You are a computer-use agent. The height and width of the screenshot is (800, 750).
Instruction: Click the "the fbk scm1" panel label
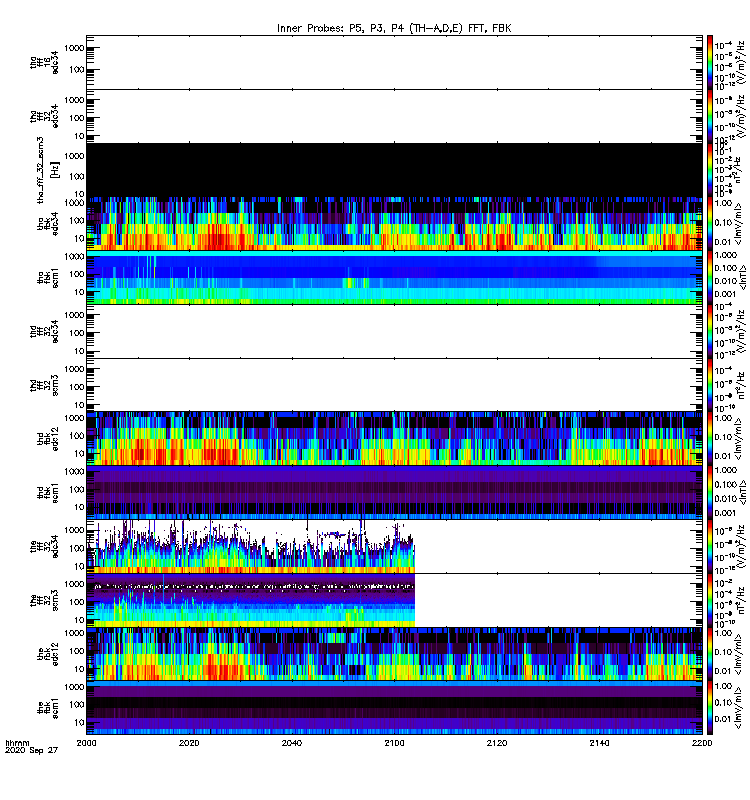click(47, 708)
